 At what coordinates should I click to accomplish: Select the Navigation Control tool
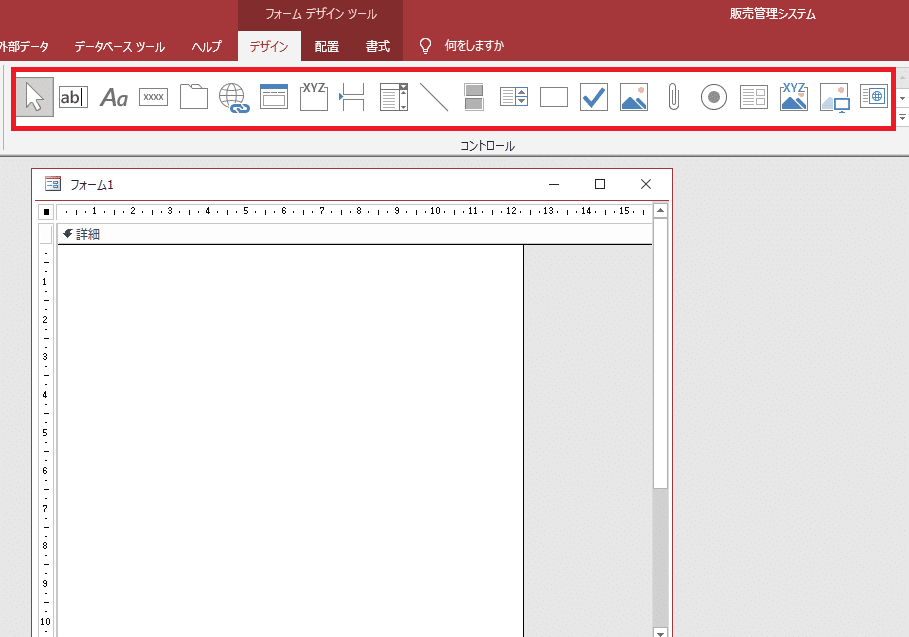[x=274, y=97]
